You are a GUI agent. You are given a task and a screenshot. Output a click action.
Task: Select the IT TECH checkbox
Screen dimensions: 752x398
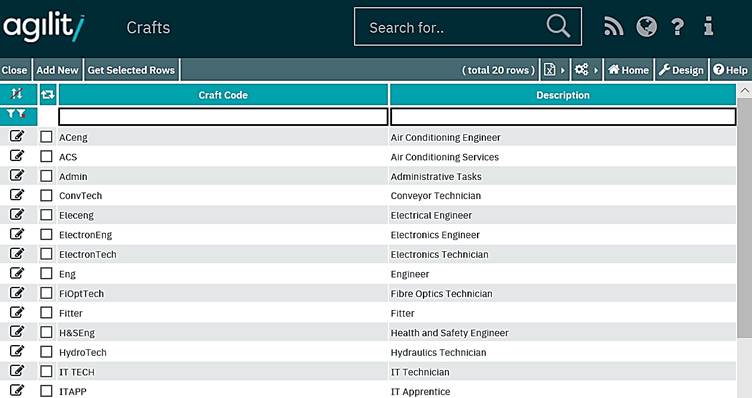tap(47, 372)
